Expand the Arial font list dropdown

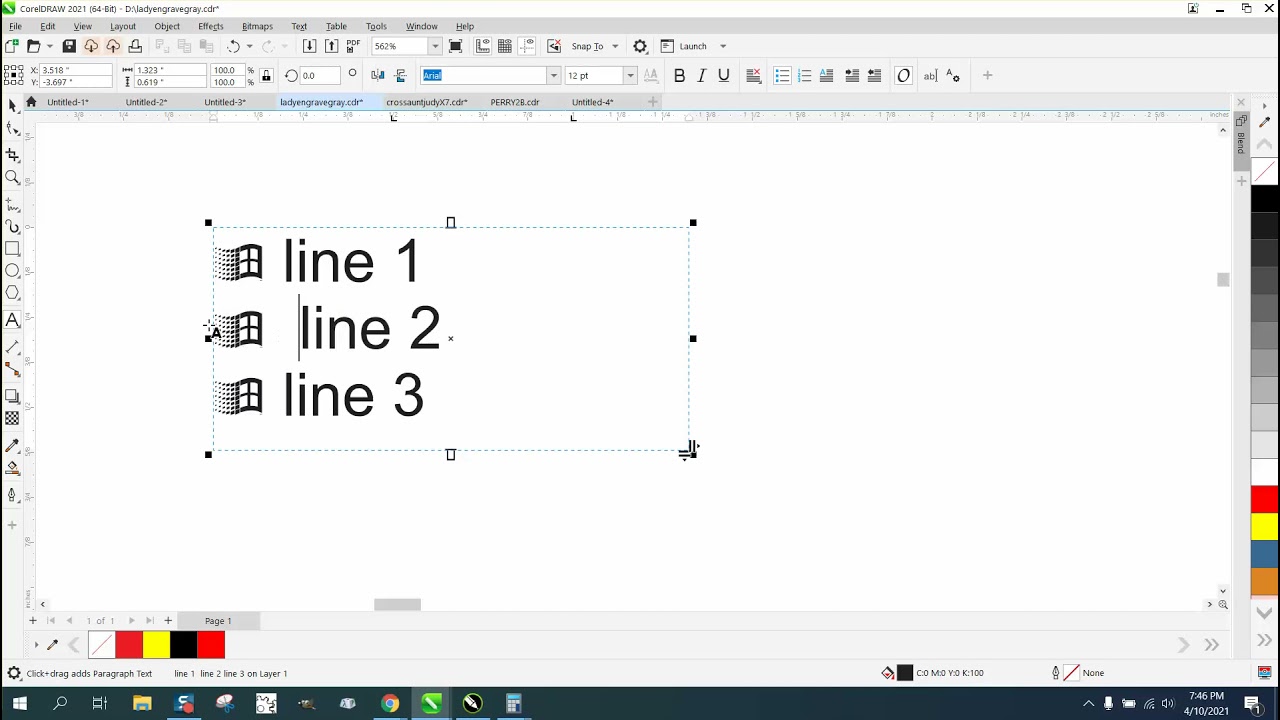point(553,76)
